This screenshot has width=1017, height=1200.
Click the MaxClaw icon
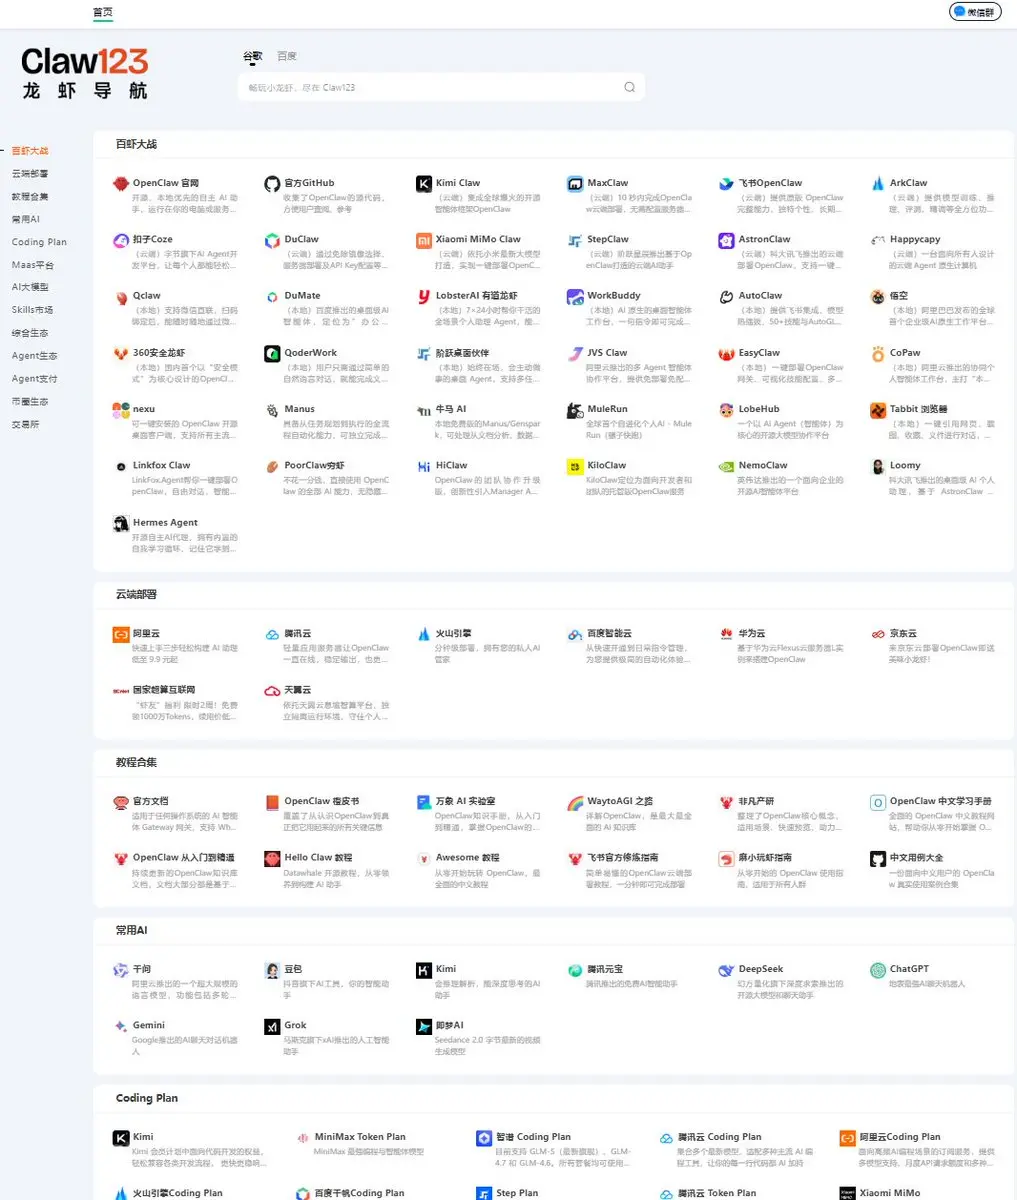(575, 183)
